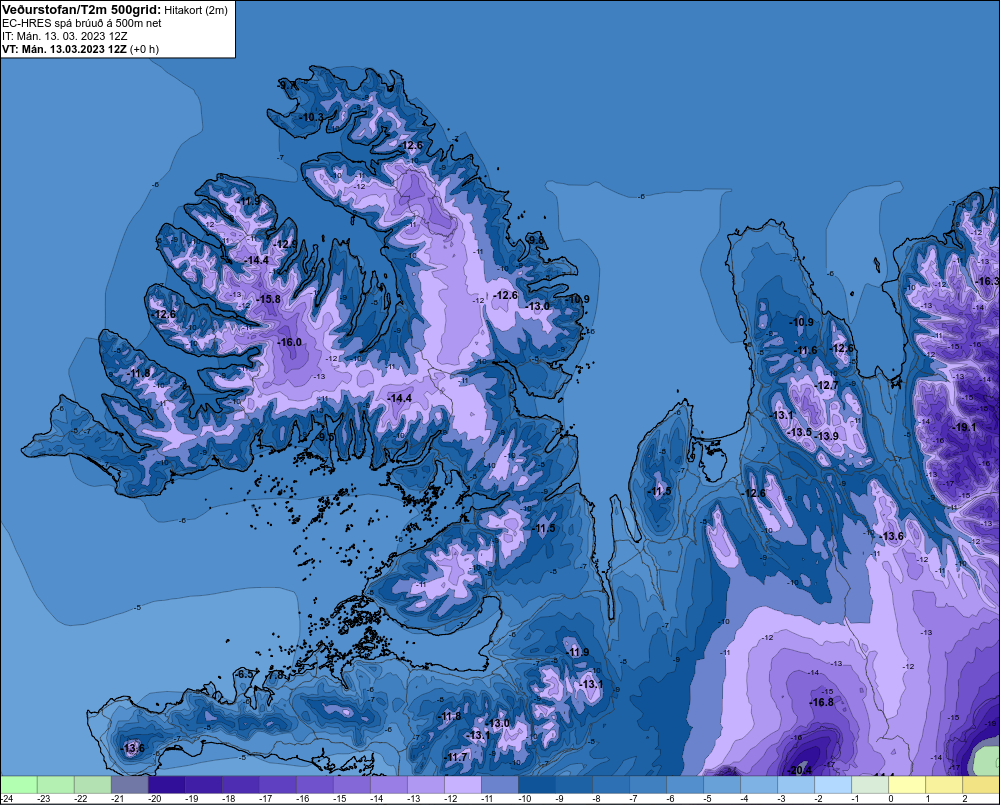
Task: Choose the -14 legend color swatch
Action: [x=389, y=784]
